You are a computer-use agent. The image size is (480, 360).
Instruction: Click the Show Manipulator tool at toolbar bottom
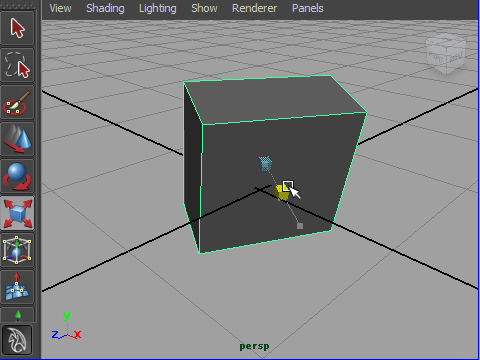[17, 315]
